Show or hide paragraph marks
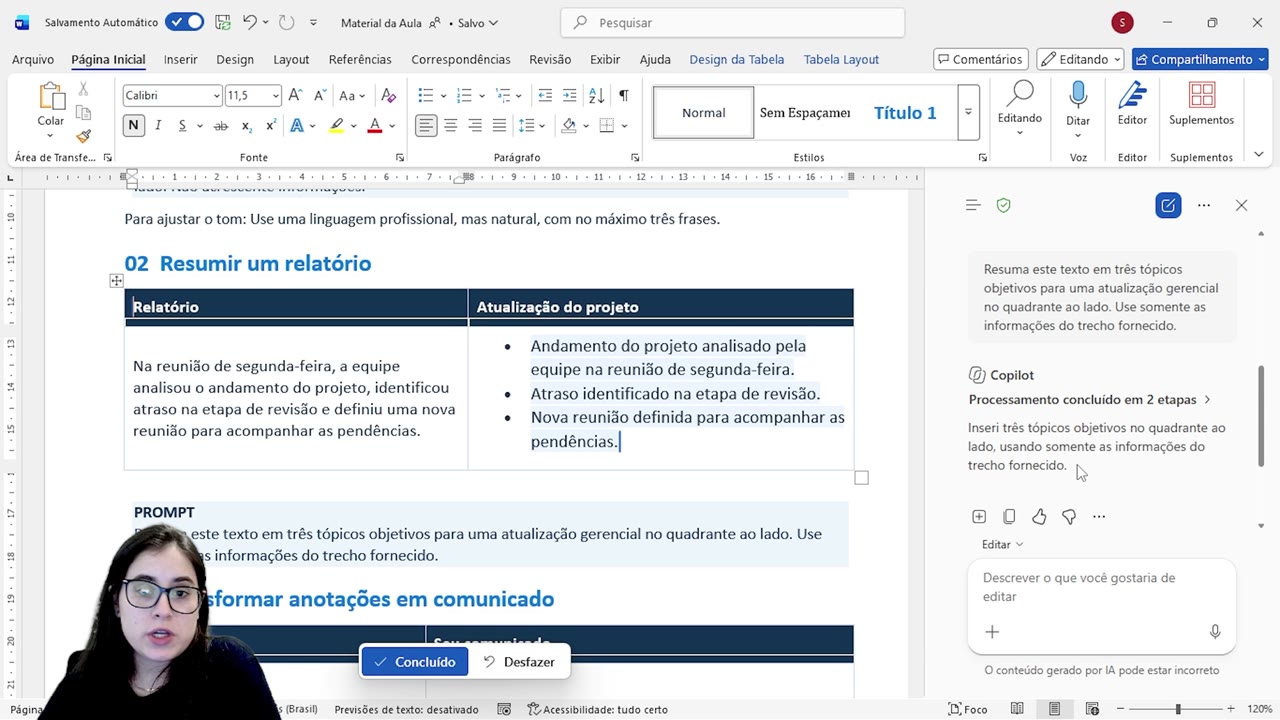 click(x=623, y=96)
